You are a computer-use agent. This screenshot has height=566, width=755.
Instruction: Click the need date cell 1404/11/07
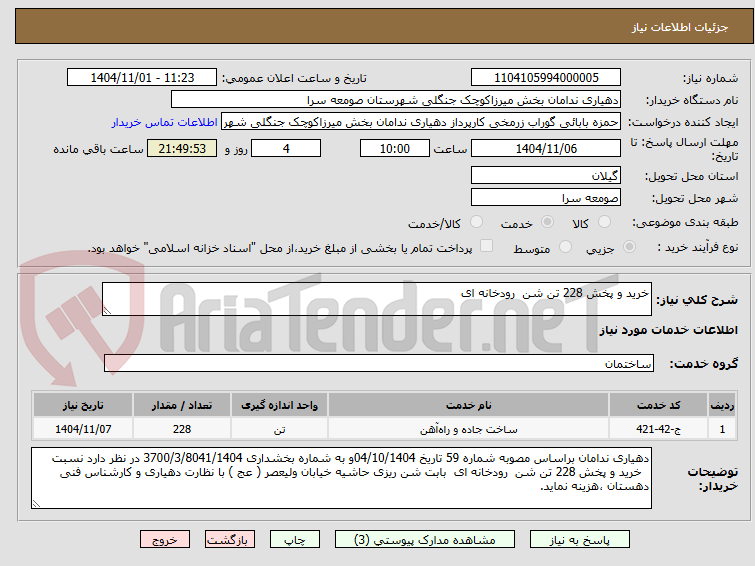(x=83, y=429)
